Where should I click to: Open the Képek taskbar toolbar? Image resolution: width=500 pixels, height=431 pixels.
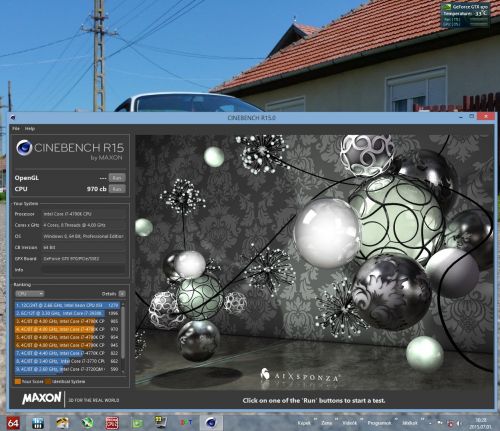coord(304,423)
